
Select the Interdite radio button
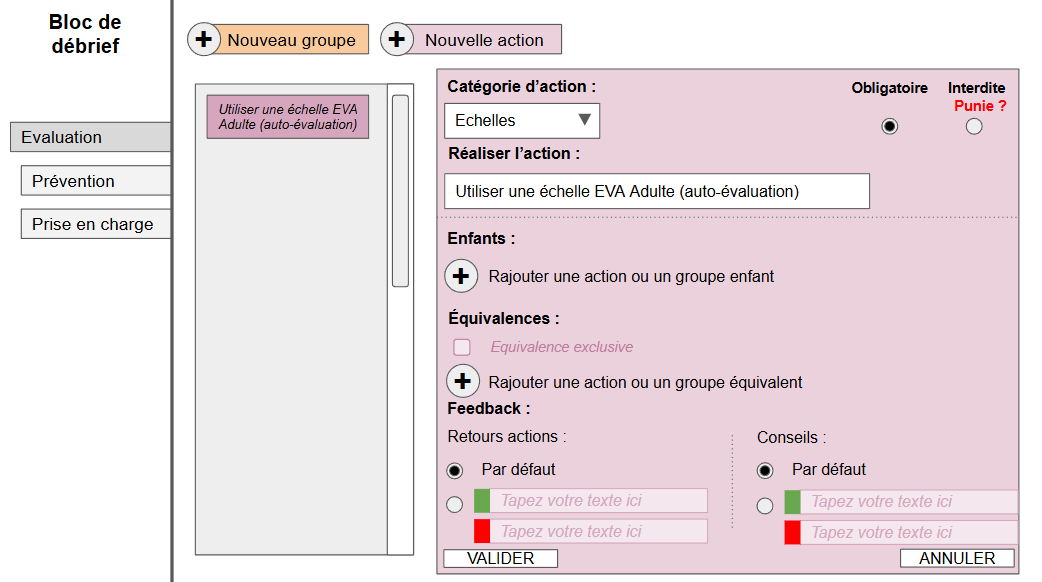tap(974, 126)
